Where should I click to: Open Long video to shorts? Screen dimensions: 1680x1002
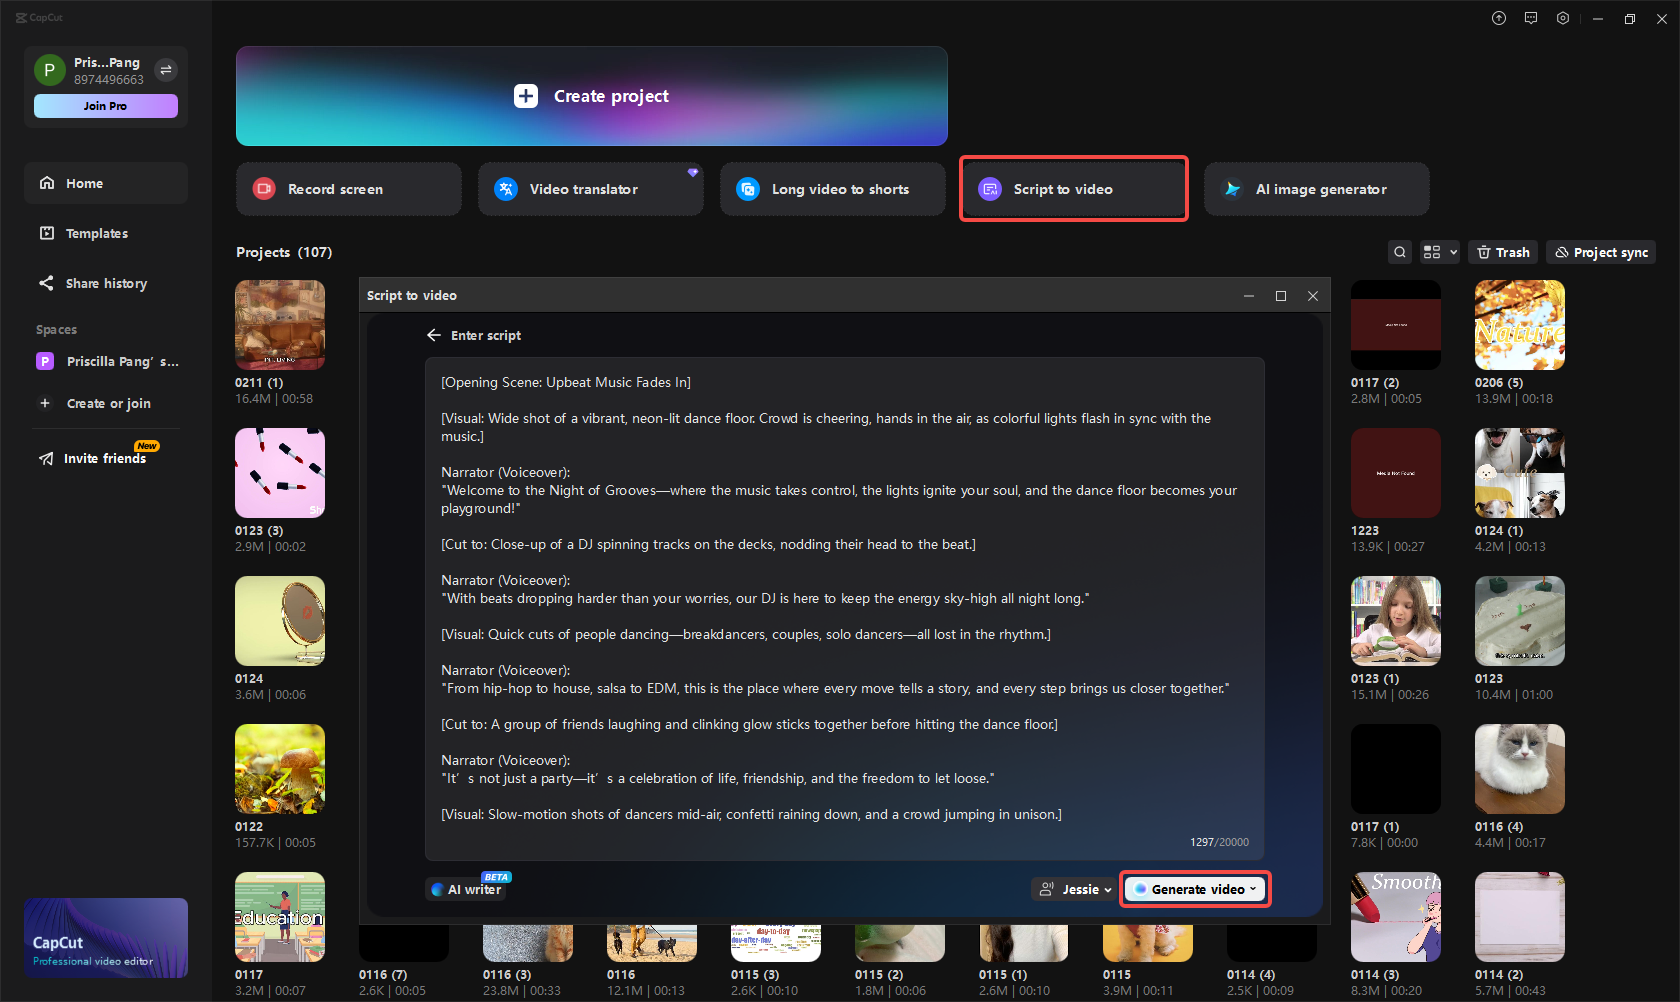833,189
